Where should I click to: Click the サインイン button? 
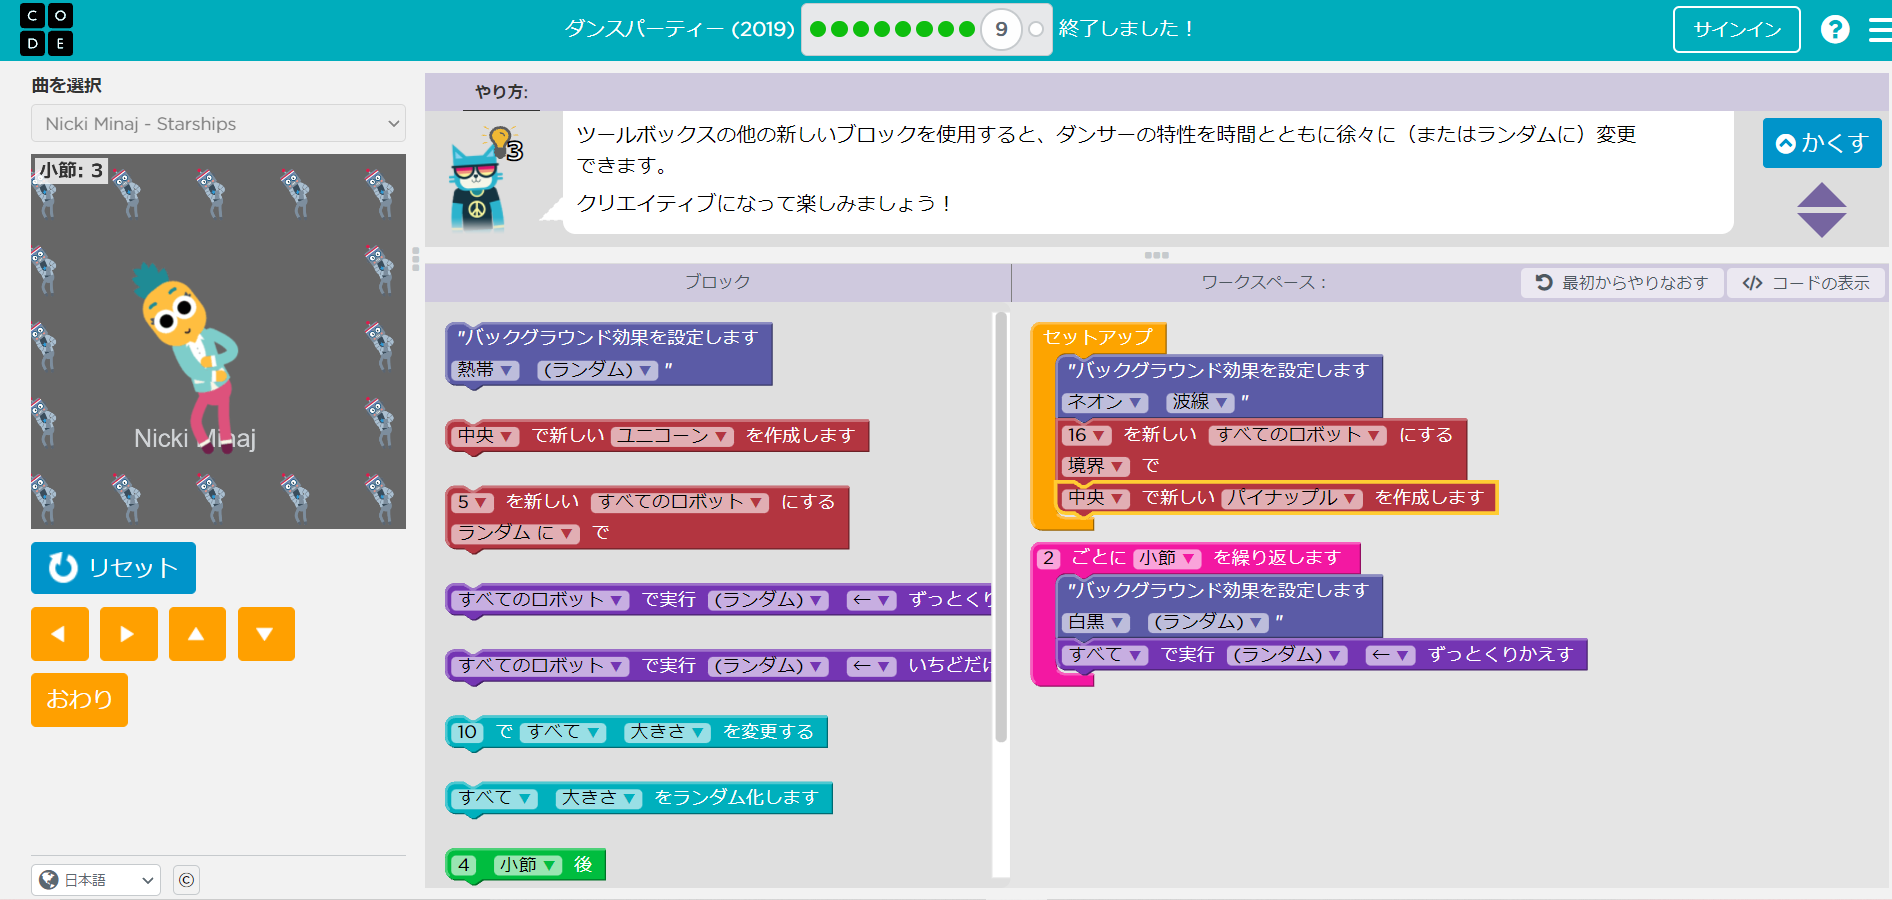point(1736,29)
